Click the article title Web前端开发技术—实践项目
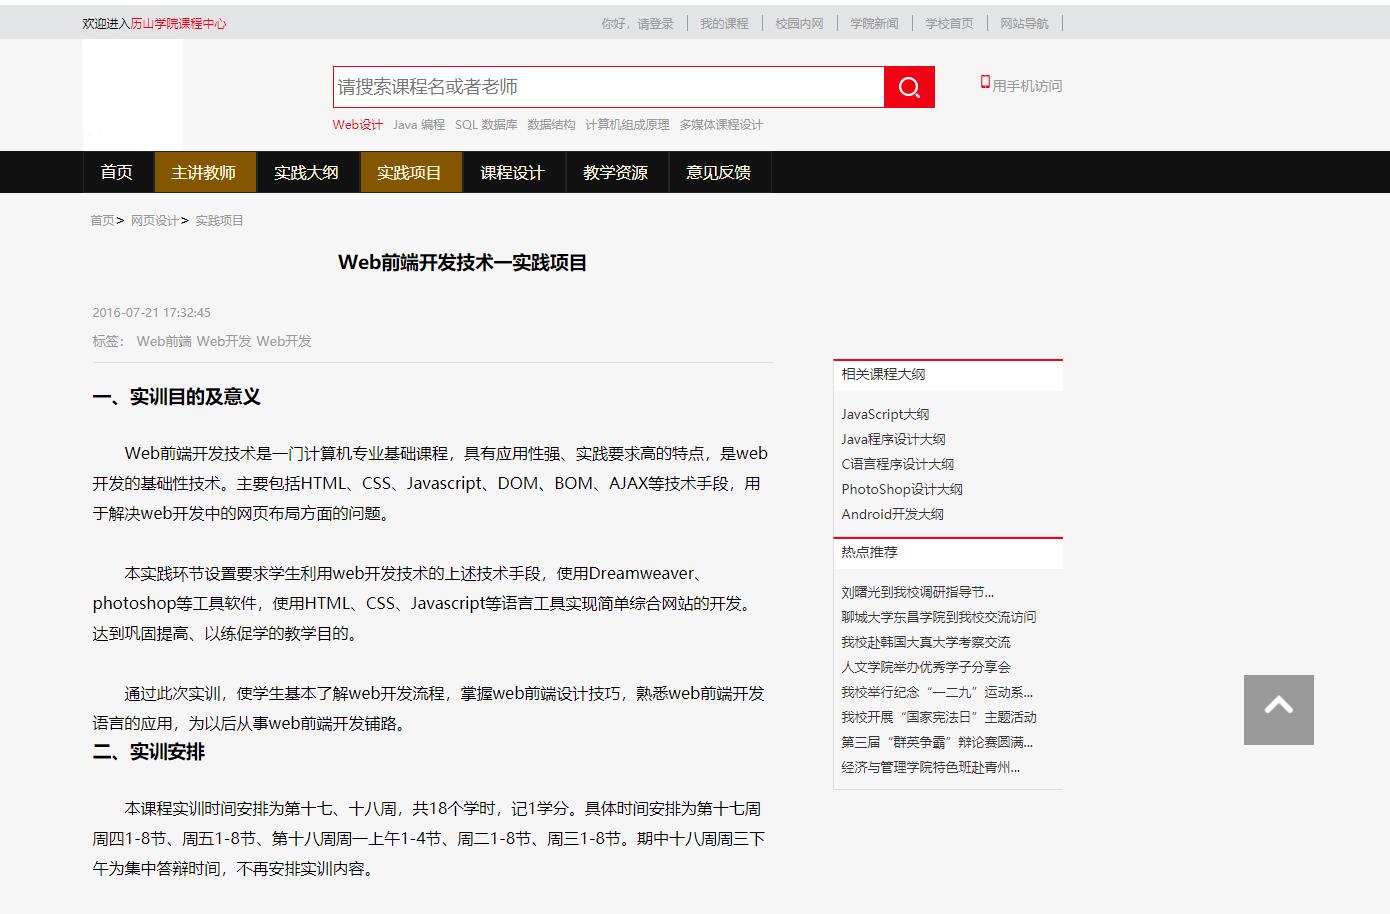This screenshot has width=1390, height=914. pos(462,263)
